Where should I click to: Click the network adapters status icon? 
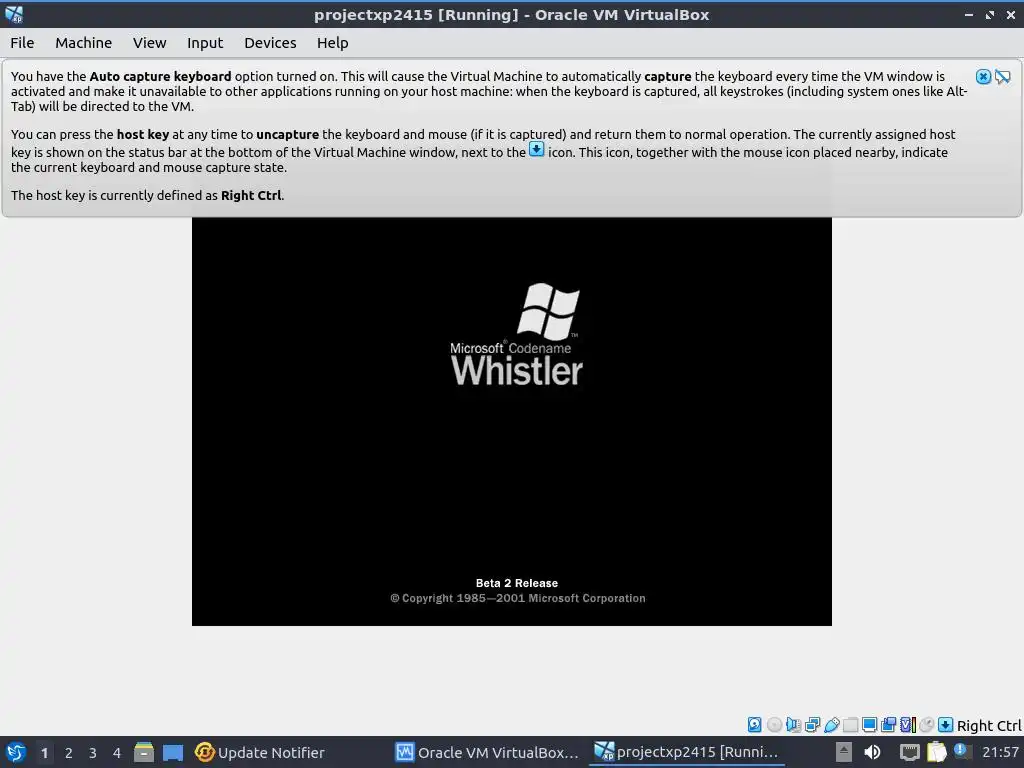coord(812,724)
